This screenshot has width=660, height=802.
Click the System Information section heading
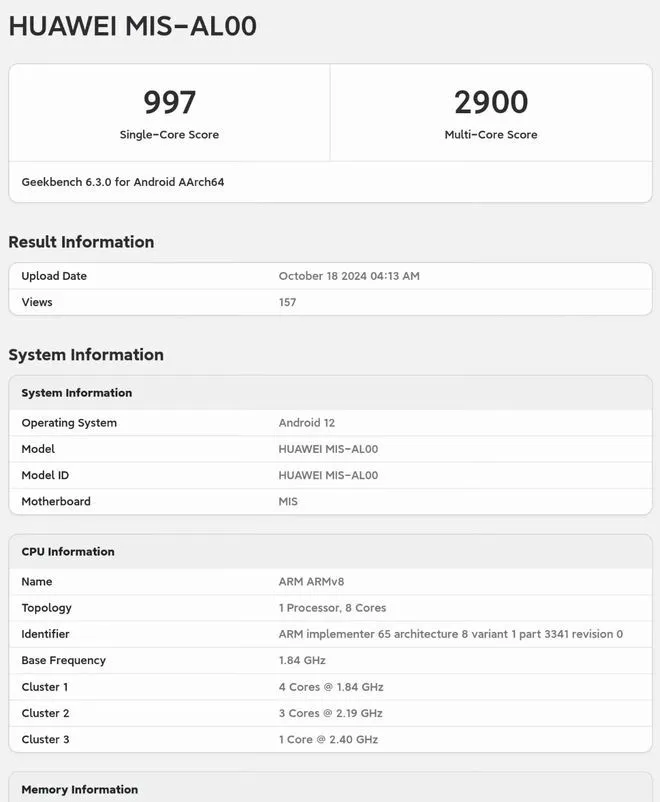point(86,355)
